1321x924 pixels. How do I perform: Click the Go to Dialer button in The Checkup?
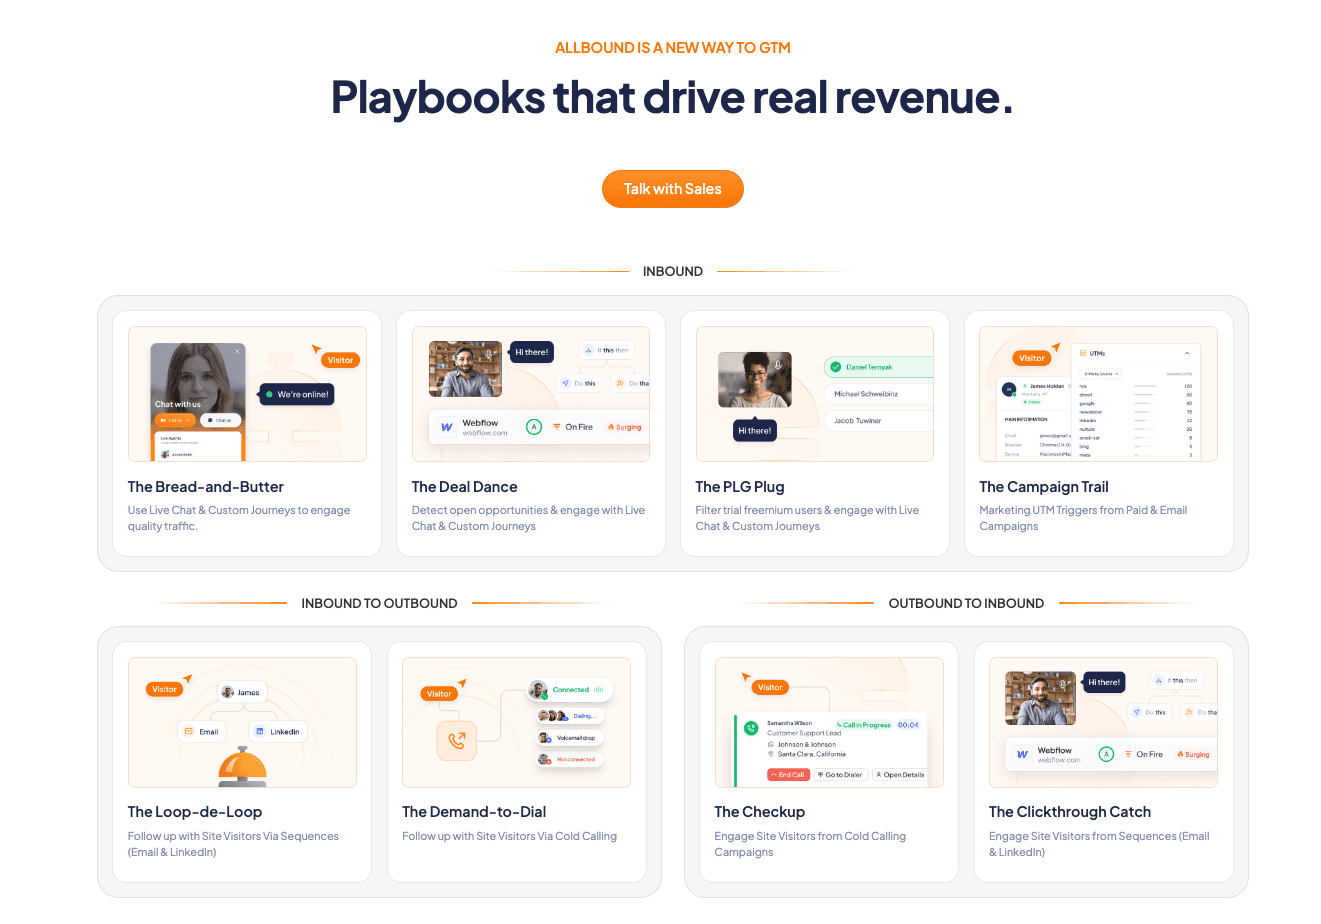click(x=840, y=775)
